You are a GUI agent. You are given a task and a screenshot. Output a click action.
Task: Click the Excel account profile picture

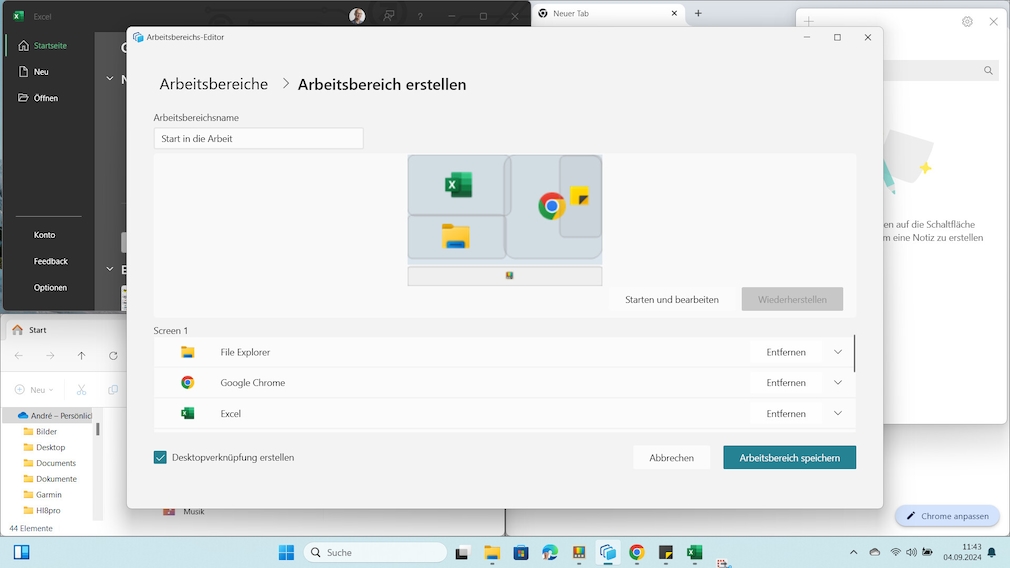(x=357, y=16)
